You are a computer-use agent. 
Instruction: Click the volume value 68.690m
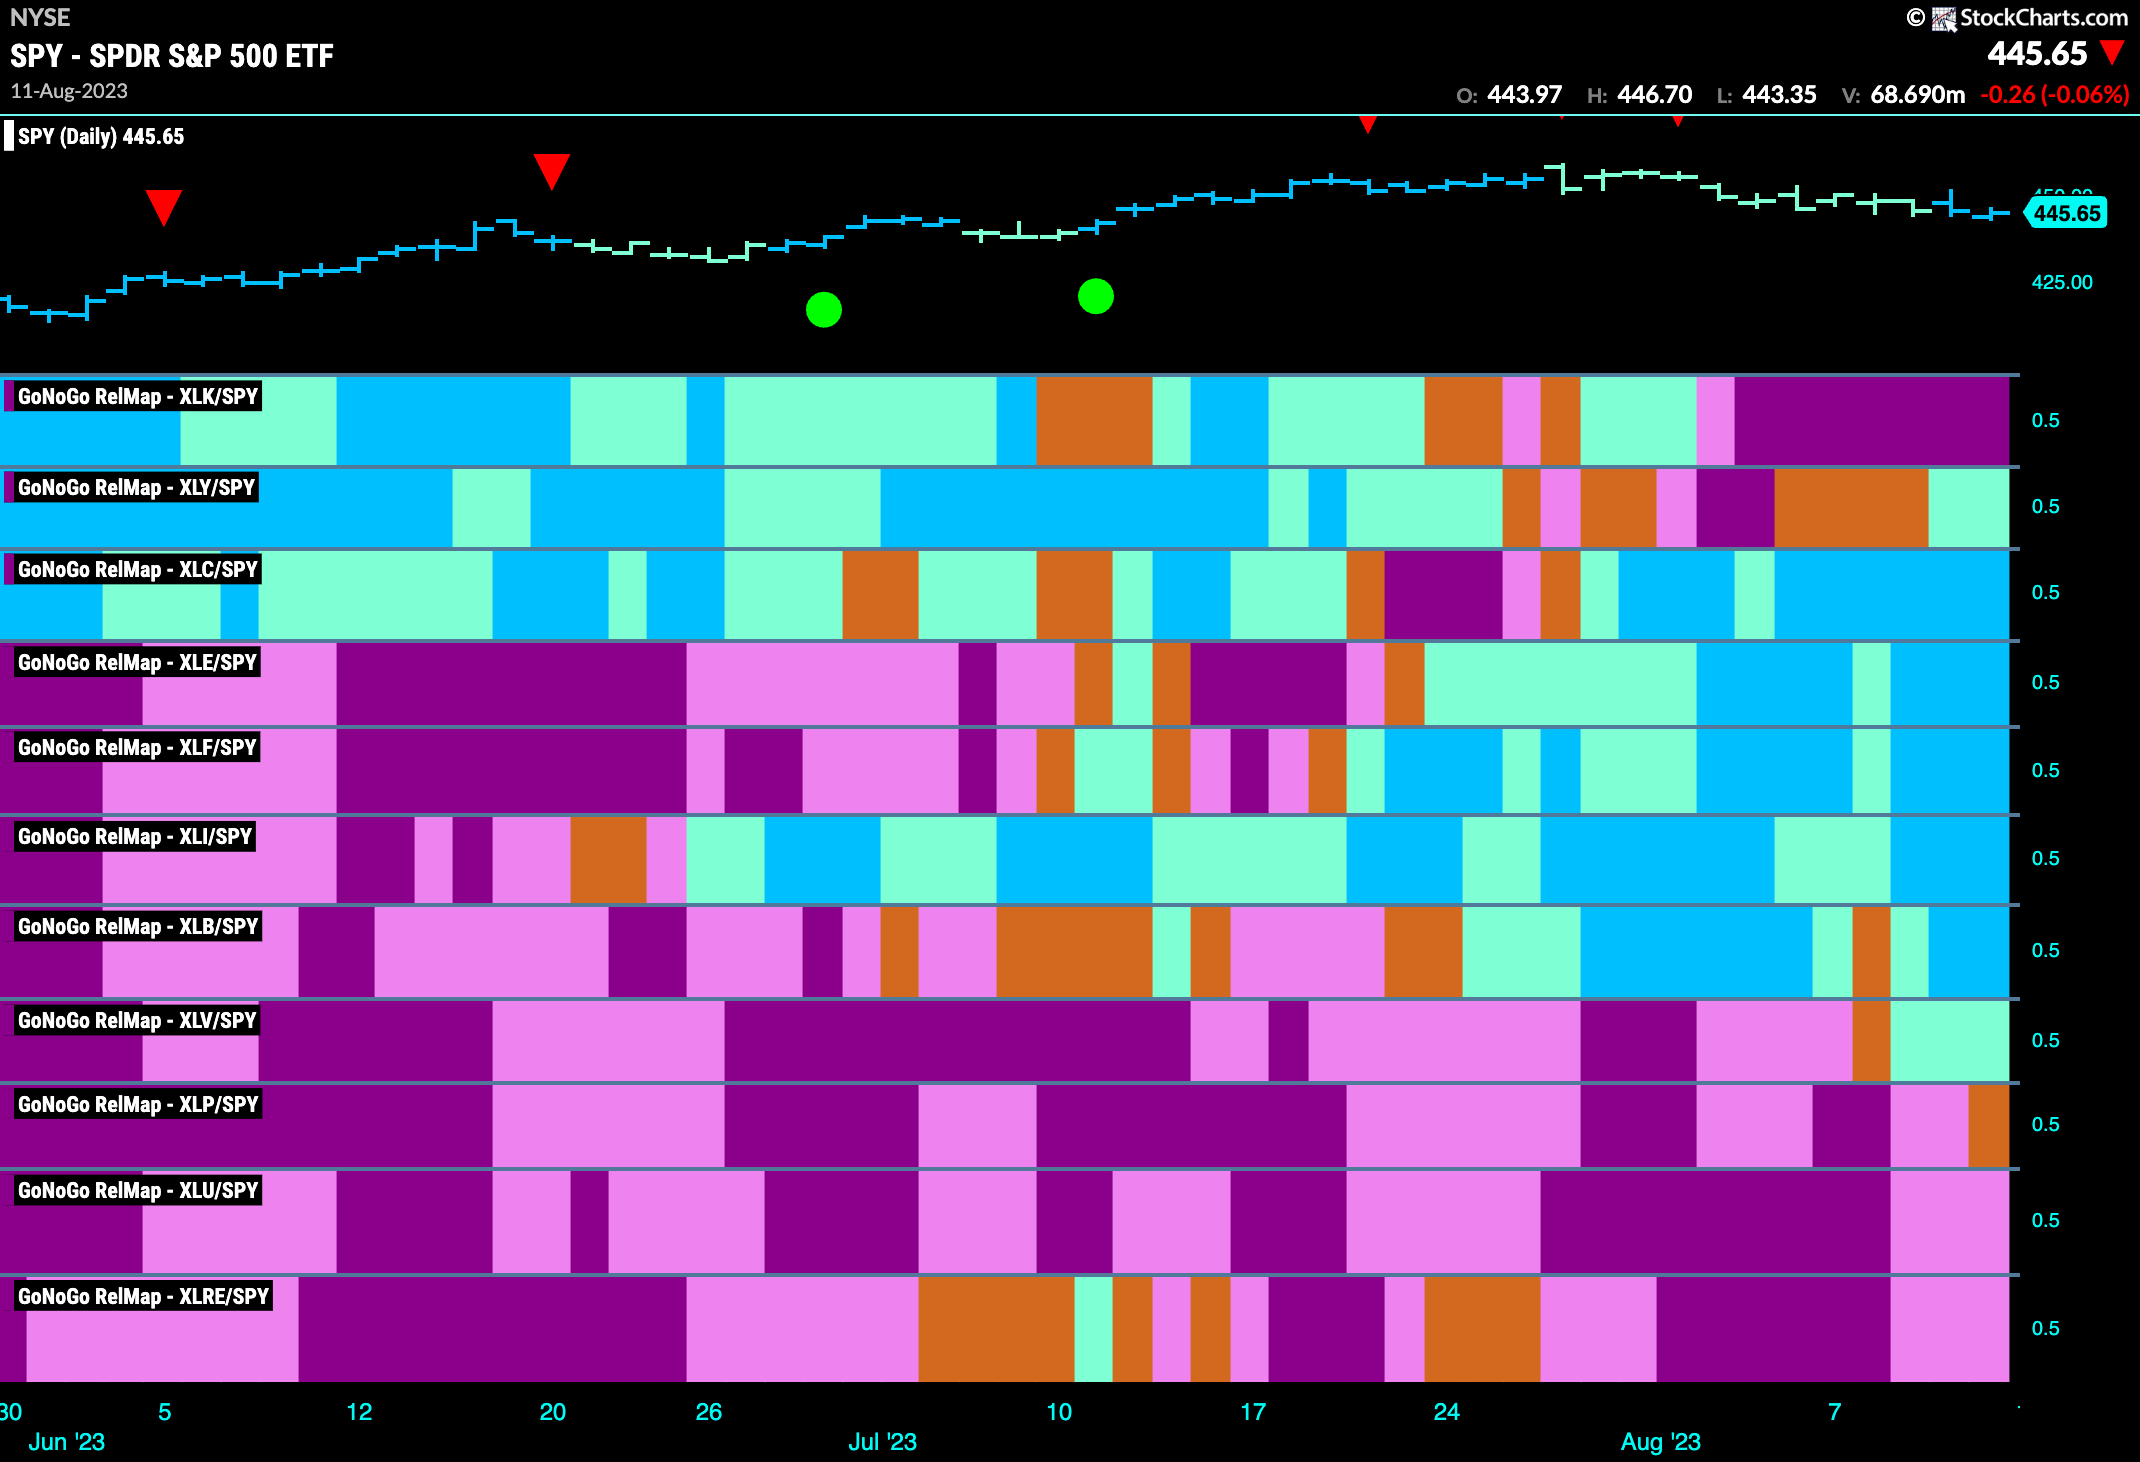pos(1917,95)
